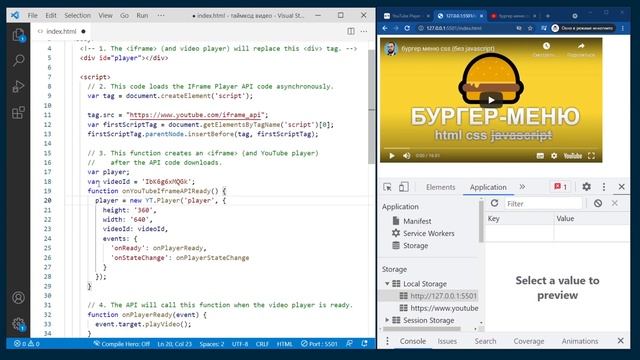640x360 pixels.
Task: Refresh the storage table in DevTools
Action: 494,203
